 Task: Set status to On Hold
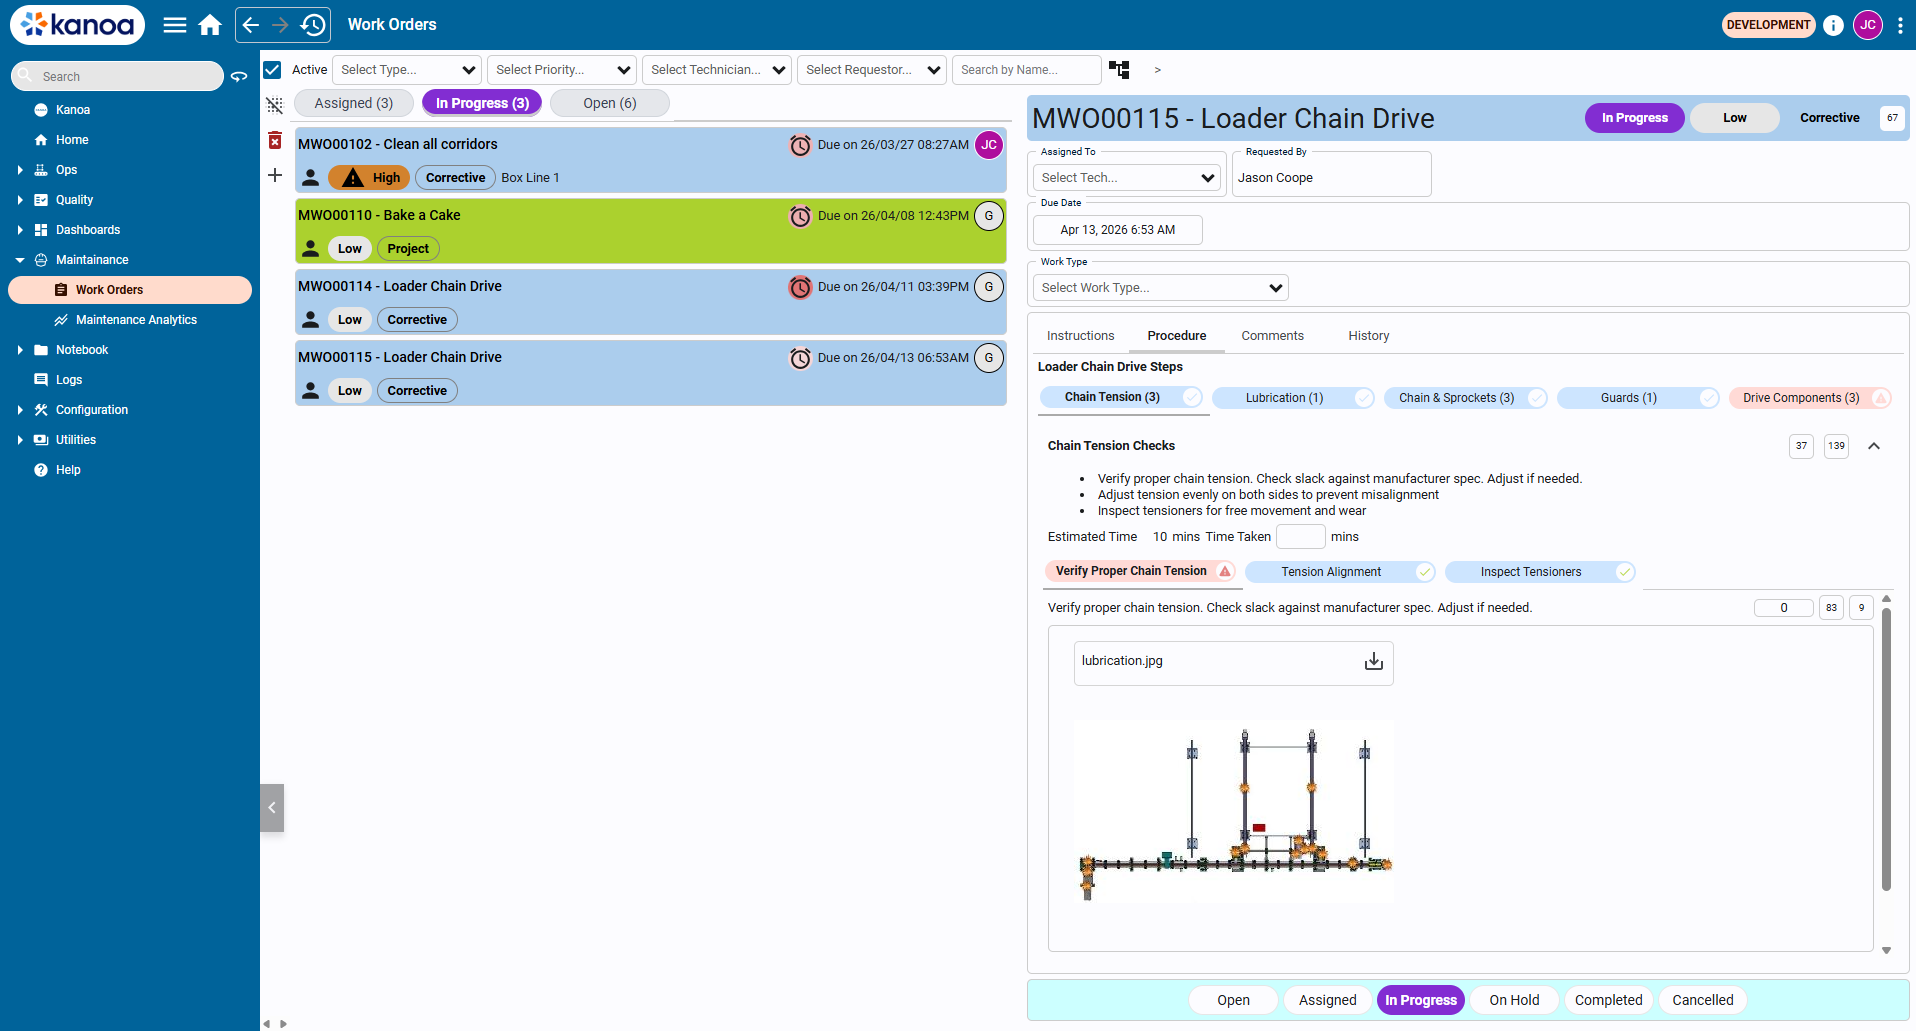[x=1513, y=1000]
